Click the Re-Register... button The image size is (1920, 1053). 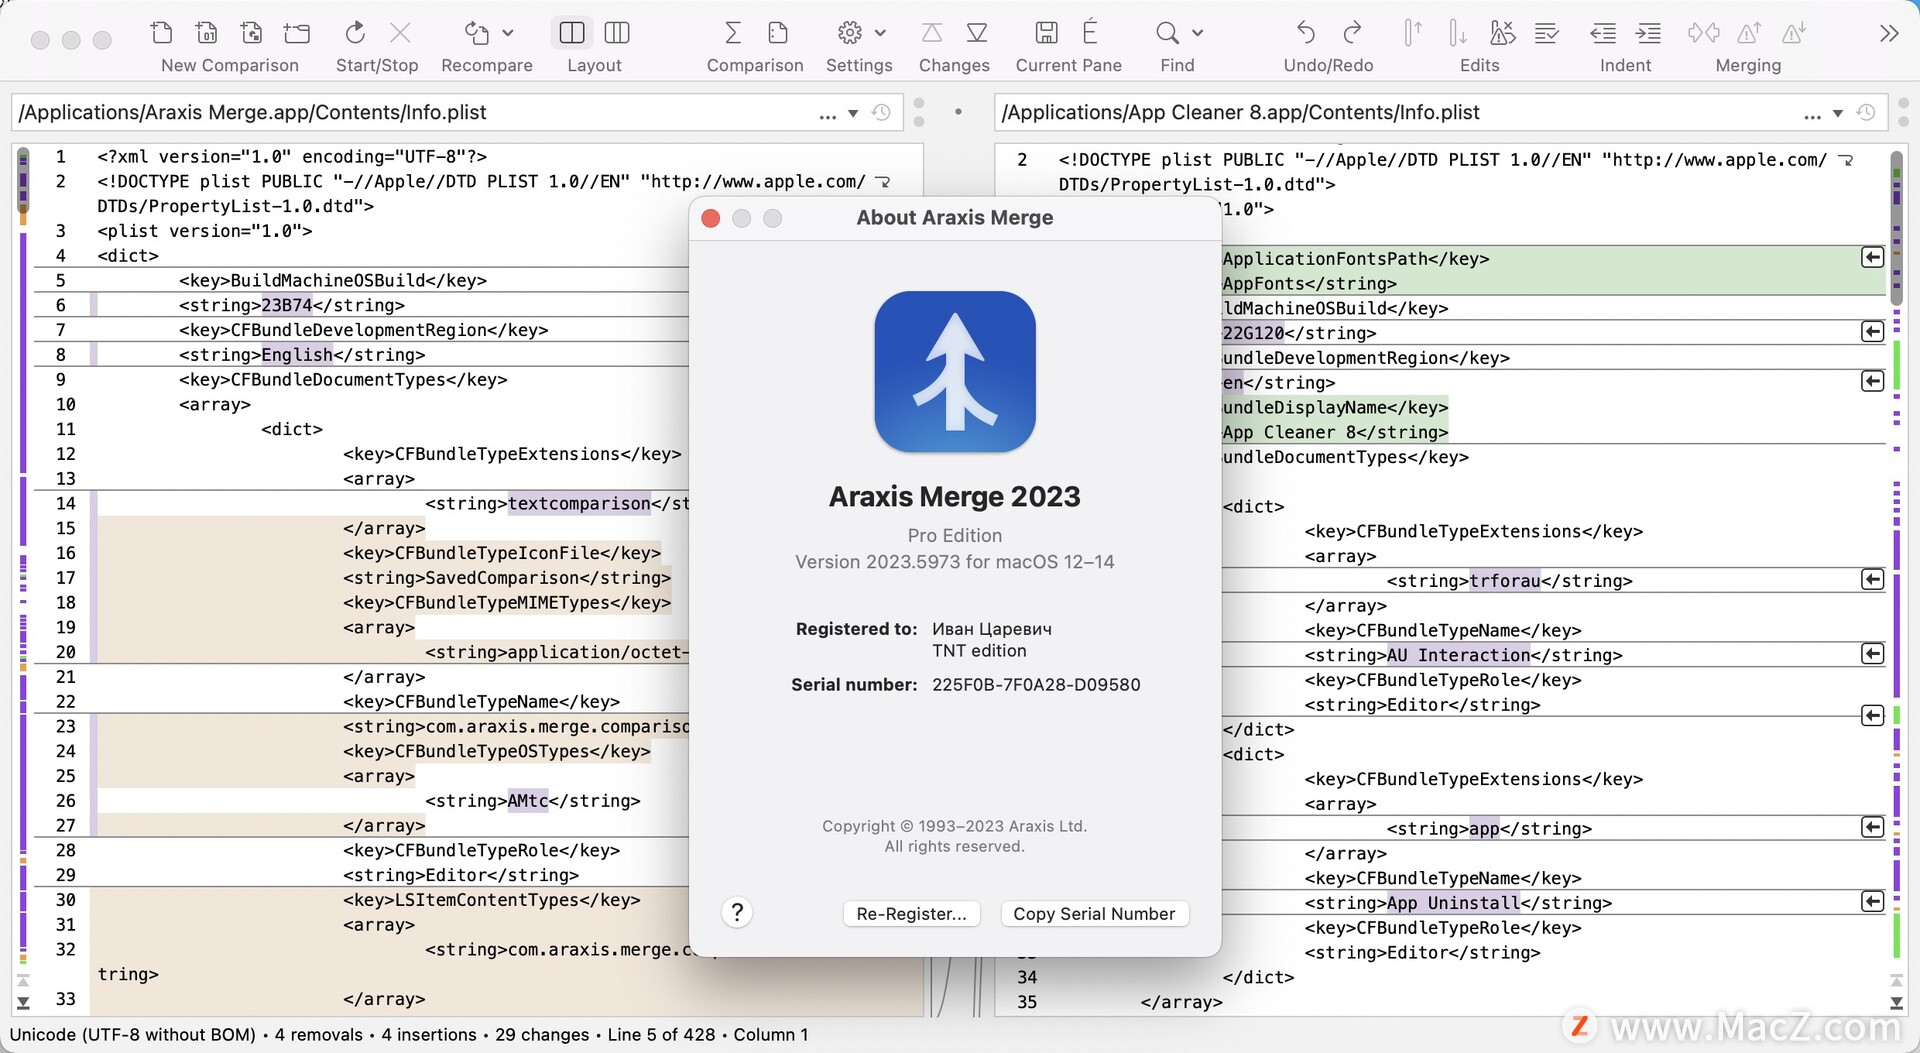[x=911, y=914]
